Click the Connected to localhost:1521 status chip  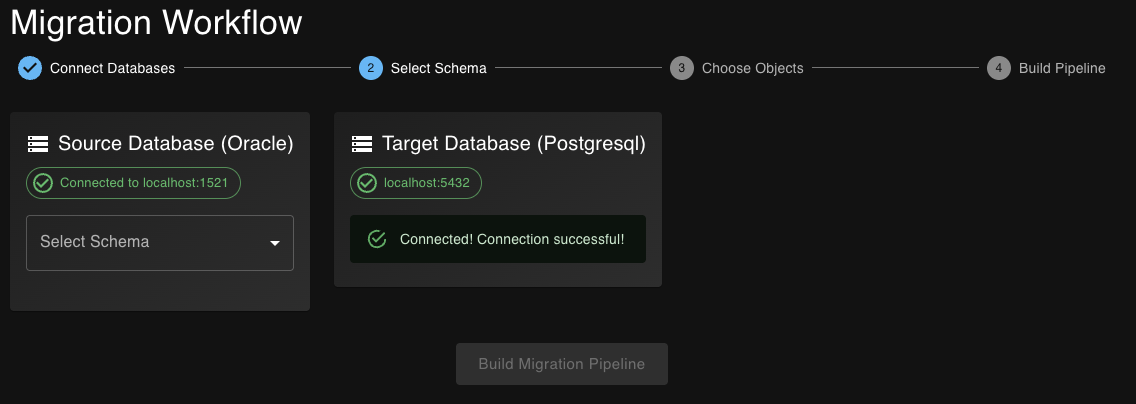coord(134,183)
